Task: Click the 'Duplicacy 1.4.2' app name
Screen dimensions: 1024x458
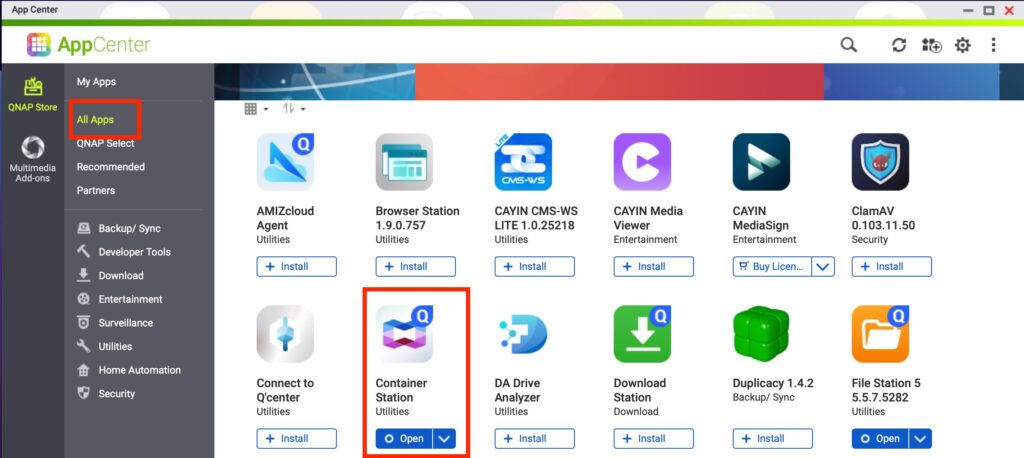Action: (x=773, y=383)
